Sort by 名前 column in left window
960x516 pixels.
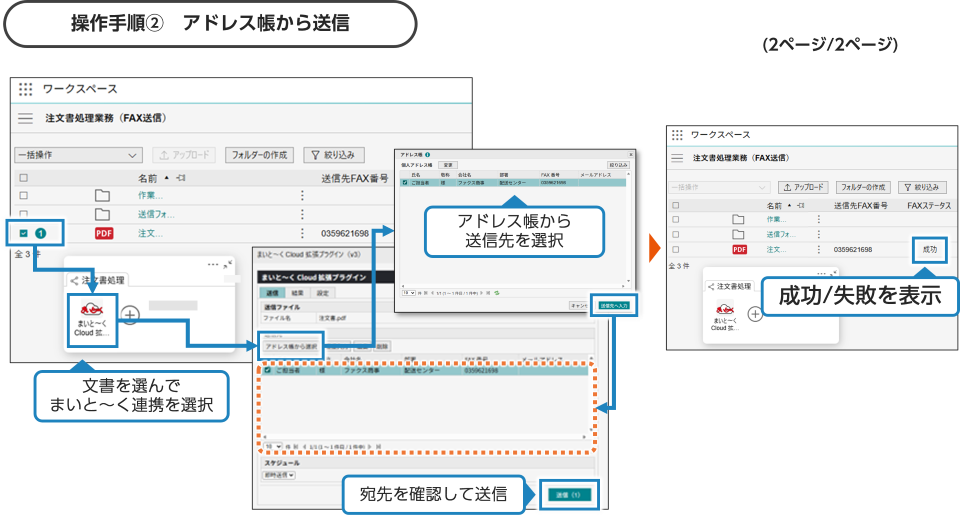point(148,178)
